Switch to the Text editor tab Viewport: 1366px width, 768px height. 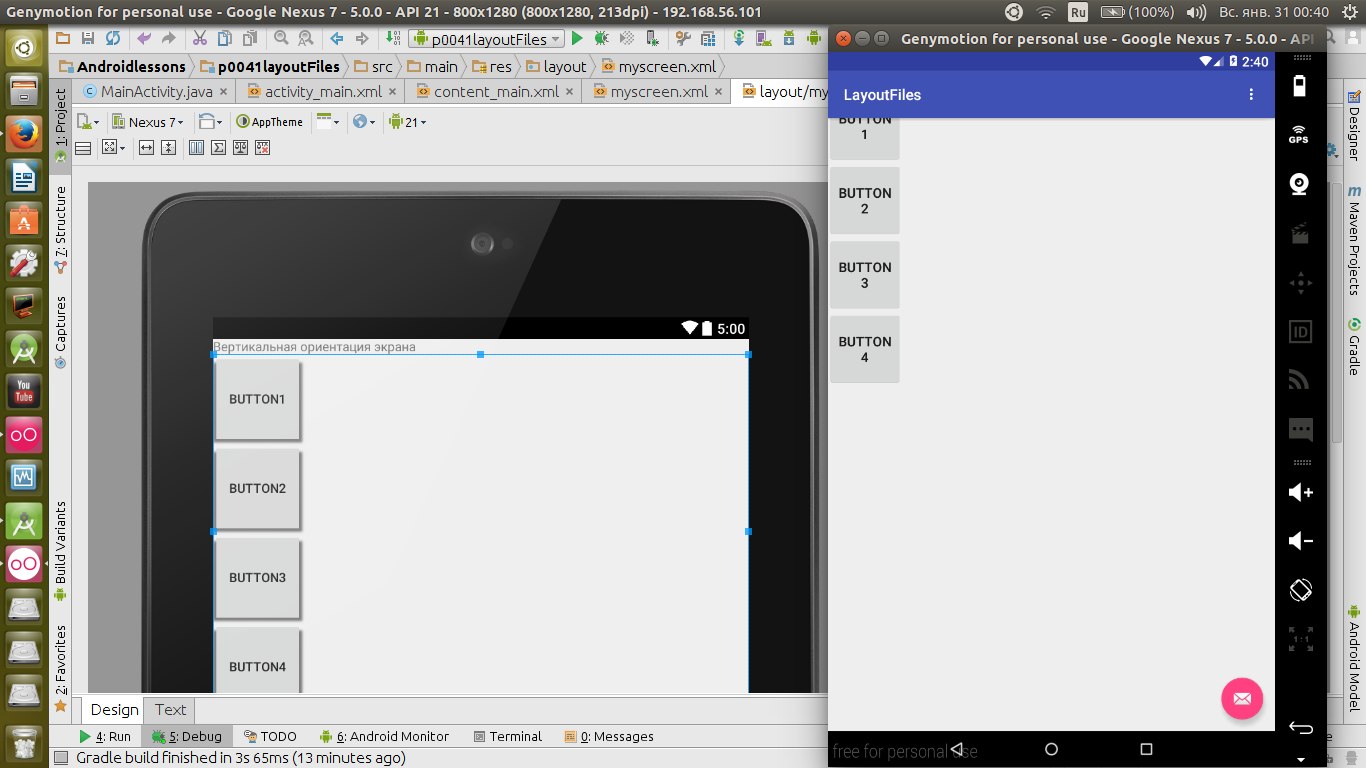[x=170, y=710]
